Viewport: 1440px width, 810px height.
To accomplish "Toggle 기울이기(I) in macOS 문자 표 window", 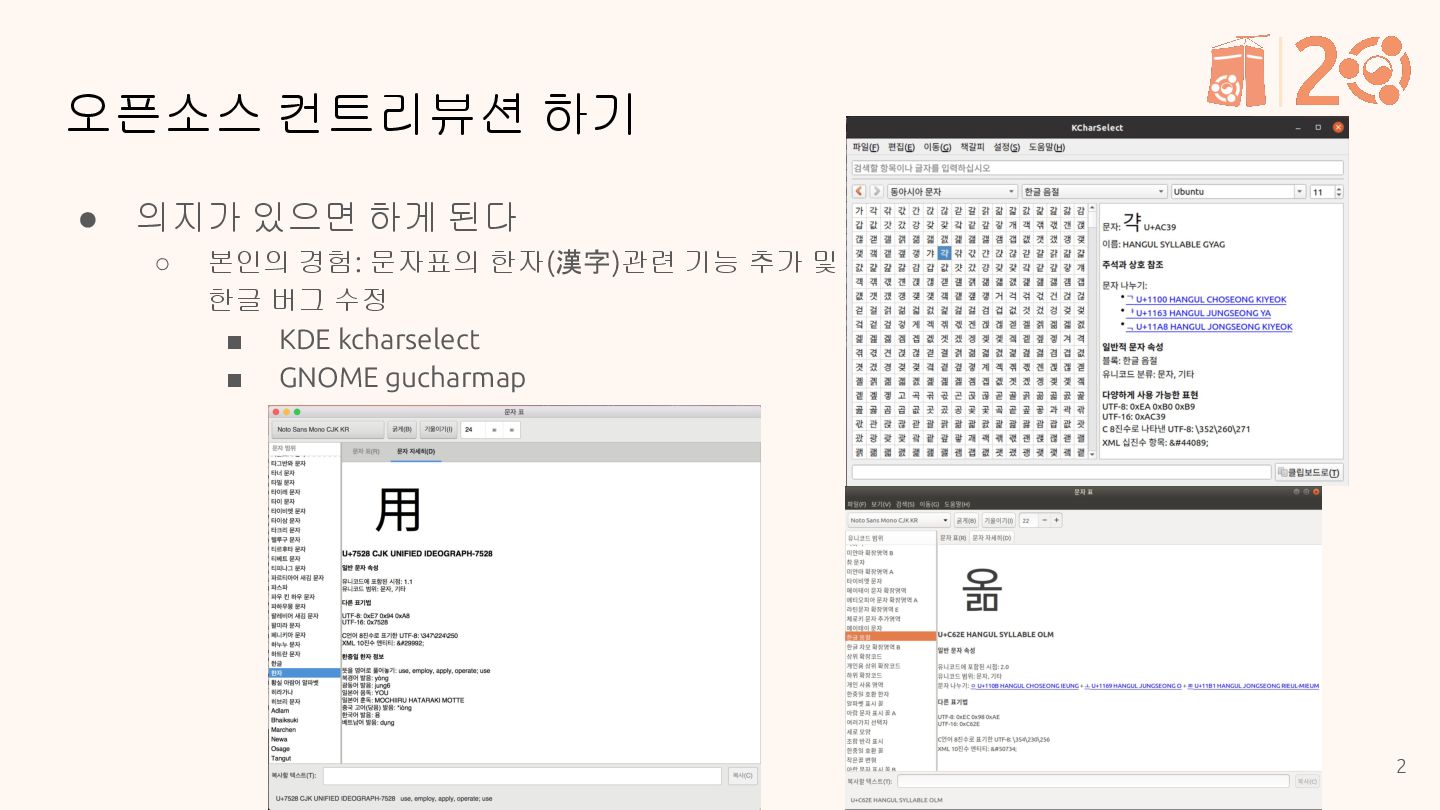I will [438, 430].
